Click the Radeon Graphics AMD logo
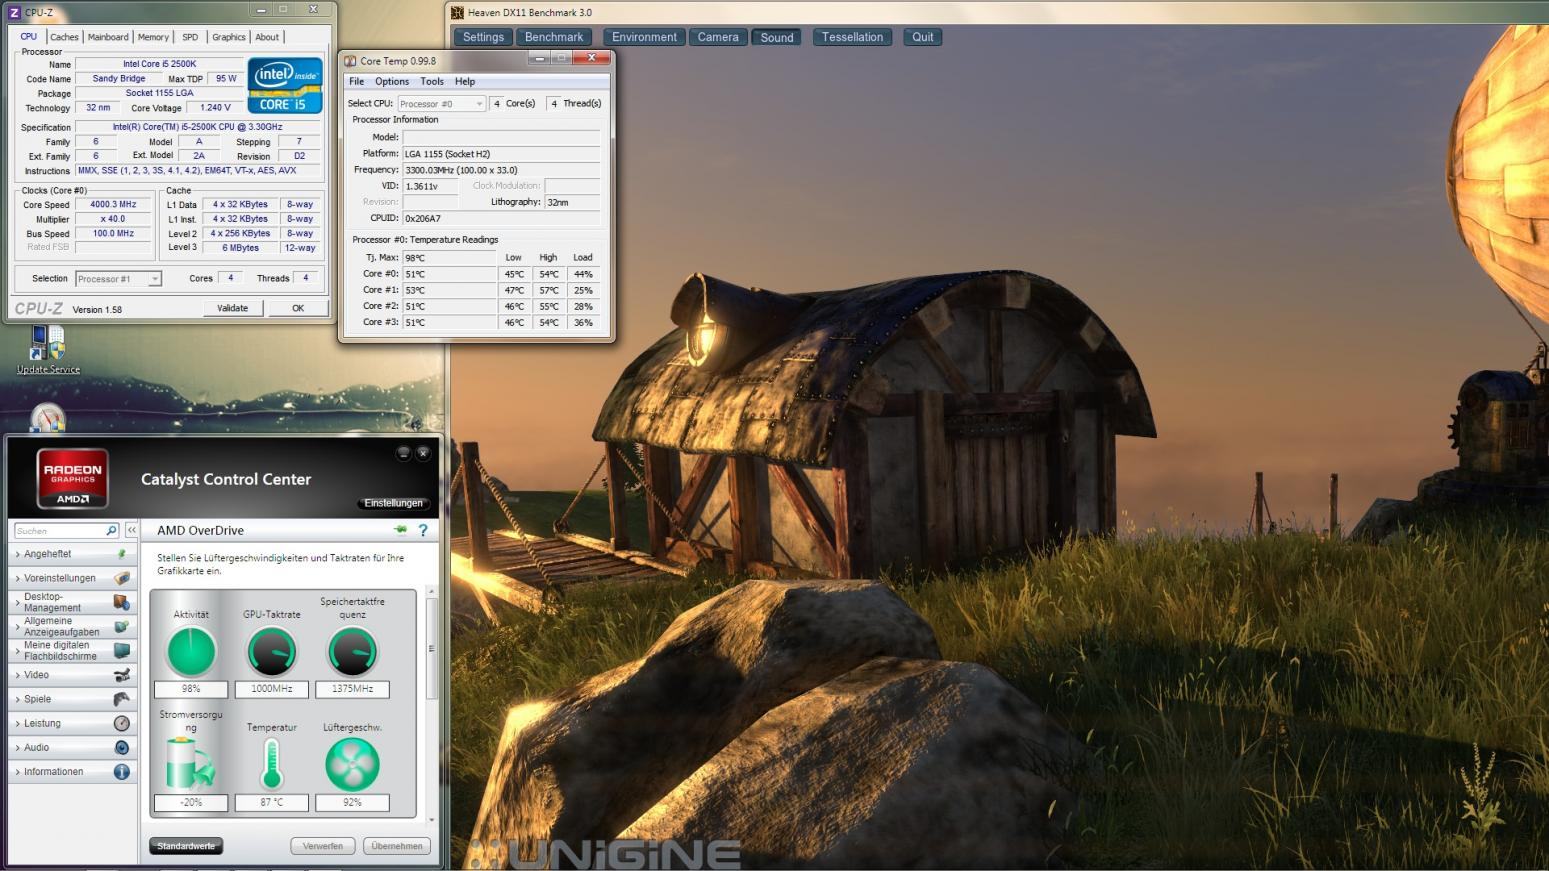Image resolution: width=1549 pixels, height=871 pixels. click(x=73, y=478)
